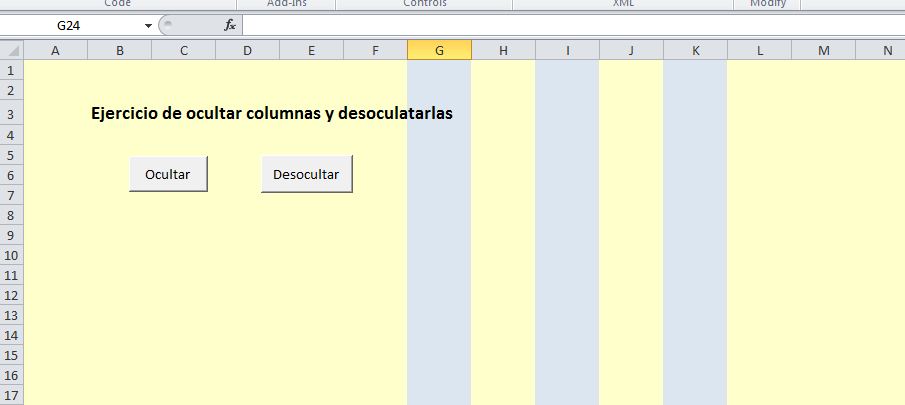Image resolution: width=905 pixels, height=405 pixels.
Task: Select row 17 header
Action: pyautogui.click(x=11, y=395)
